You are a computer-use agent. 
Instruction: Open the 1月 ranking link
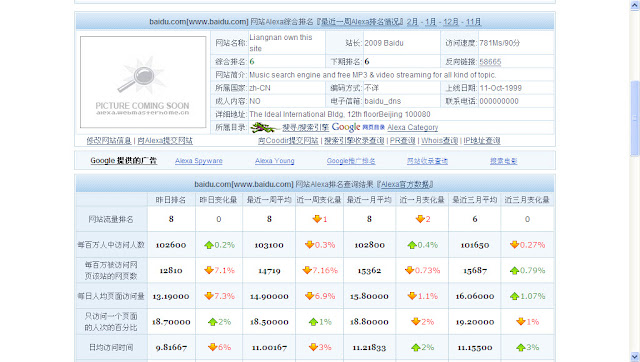click(431, 22)
